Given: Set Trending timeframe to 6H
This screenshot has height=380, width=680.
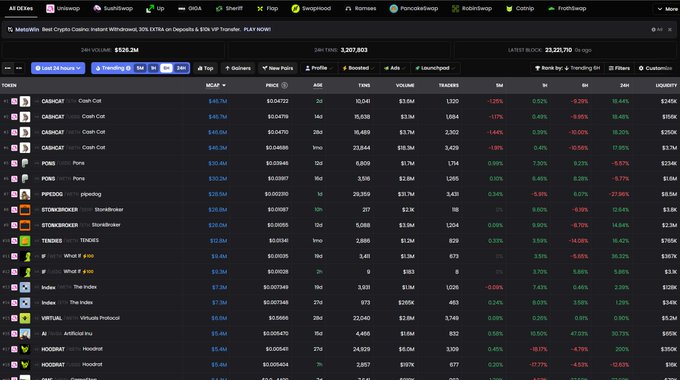Looking at the screenshot, I should point(166,68).
